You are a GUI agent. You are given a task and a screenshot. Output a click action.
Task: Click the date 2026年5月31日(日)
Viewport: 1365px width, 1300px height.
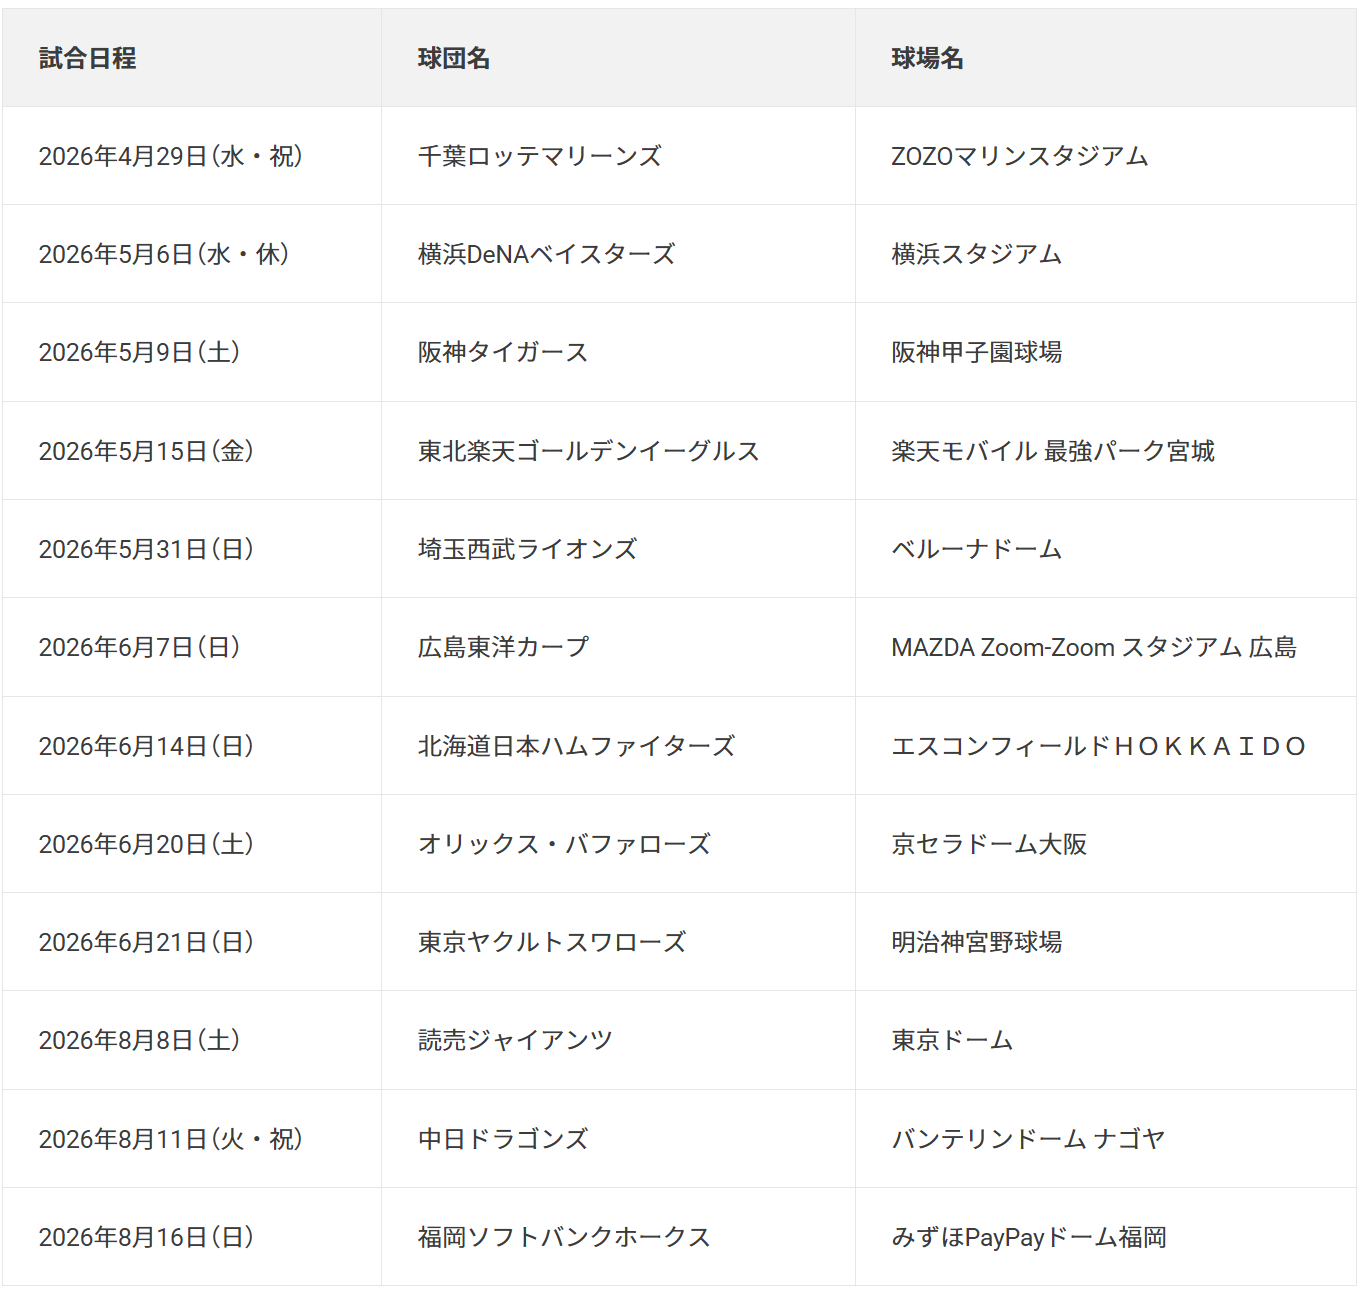[146, 549]
